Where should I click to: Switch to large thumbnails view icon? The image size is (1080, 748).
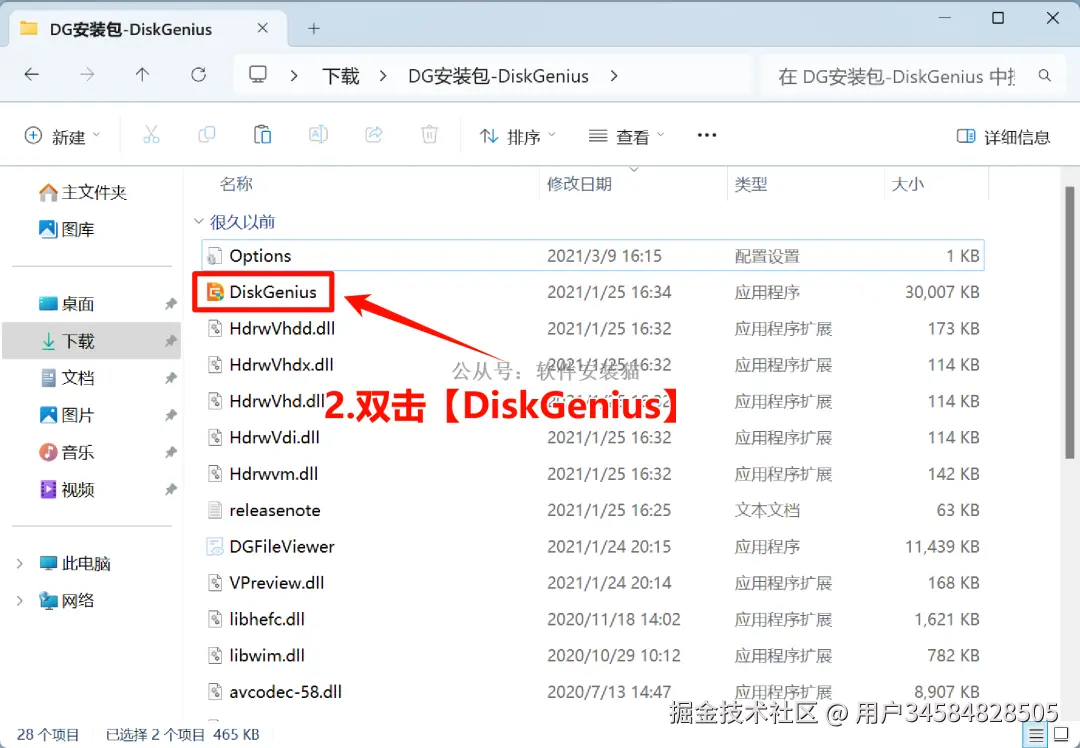[x=1061, y=735]
